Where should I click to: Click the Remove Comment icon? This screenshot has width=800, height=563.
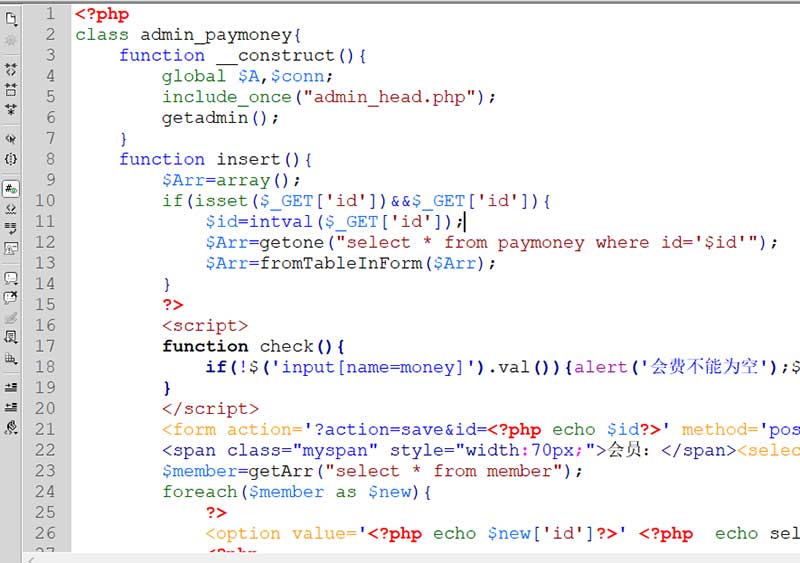pos(11,298)
